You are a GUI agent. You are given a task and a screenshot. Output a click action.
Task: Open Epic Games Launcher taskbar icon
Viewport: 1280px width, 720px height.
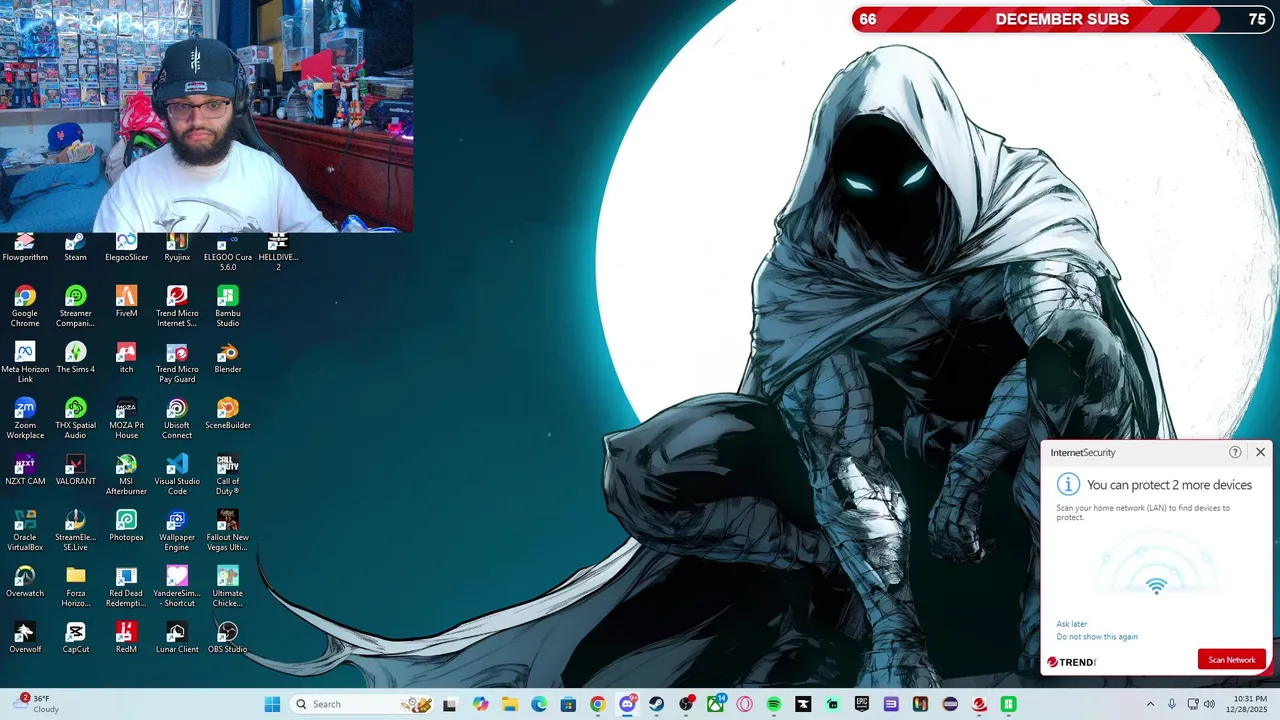[862, 704]
